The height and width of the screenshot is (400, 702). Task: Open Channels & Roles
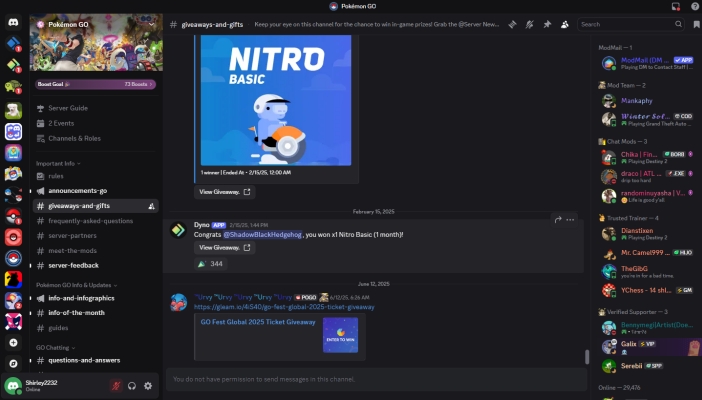[x=95, y=138]
